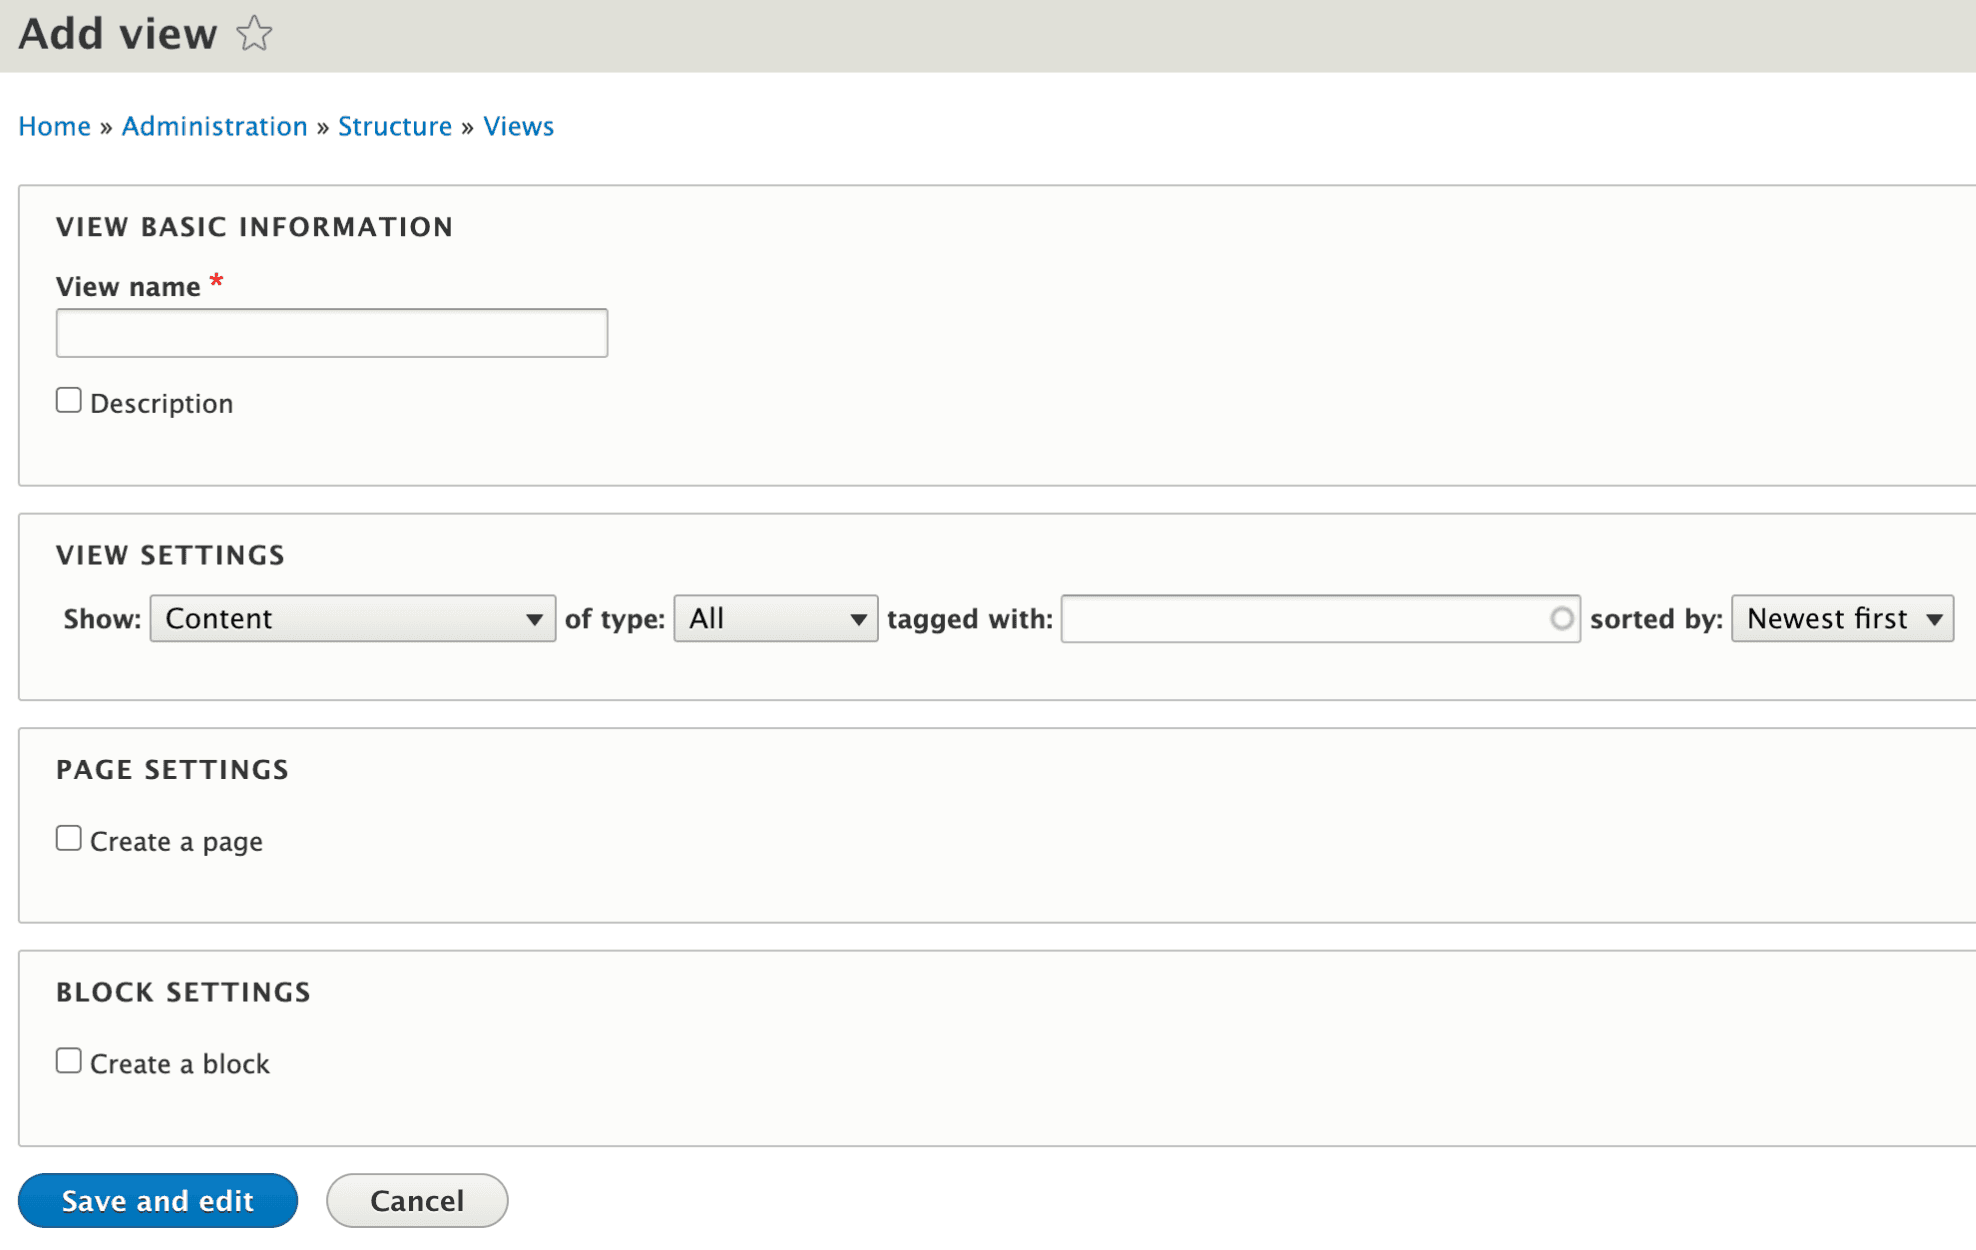Focus the View name text field
Viewport: 1976px width, 1250px height.
(x=332, y=333)
